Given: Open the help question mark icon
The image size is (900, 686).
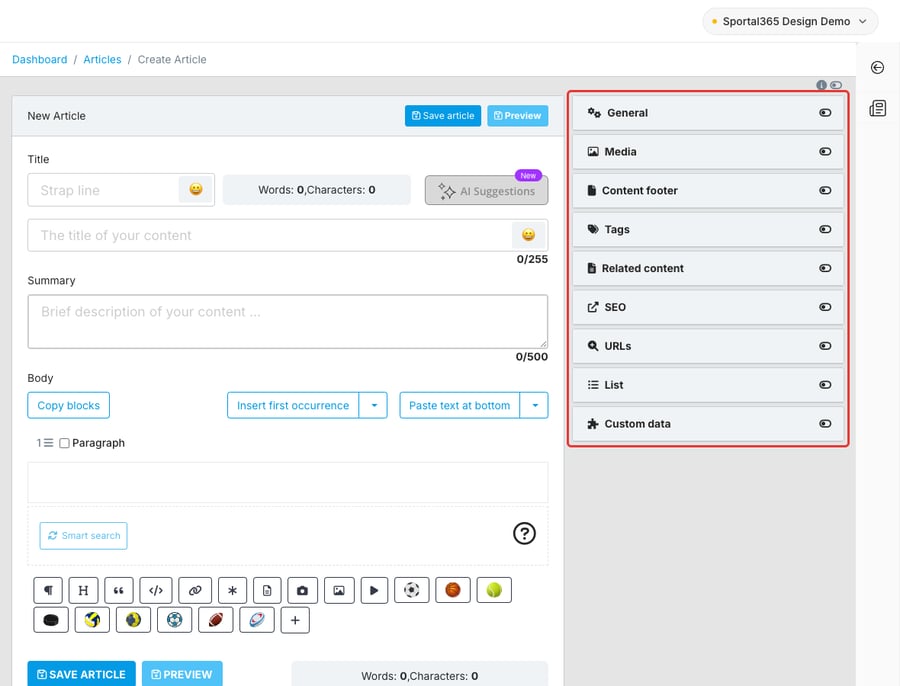Looking at the screenshot, I should (524, 533).
